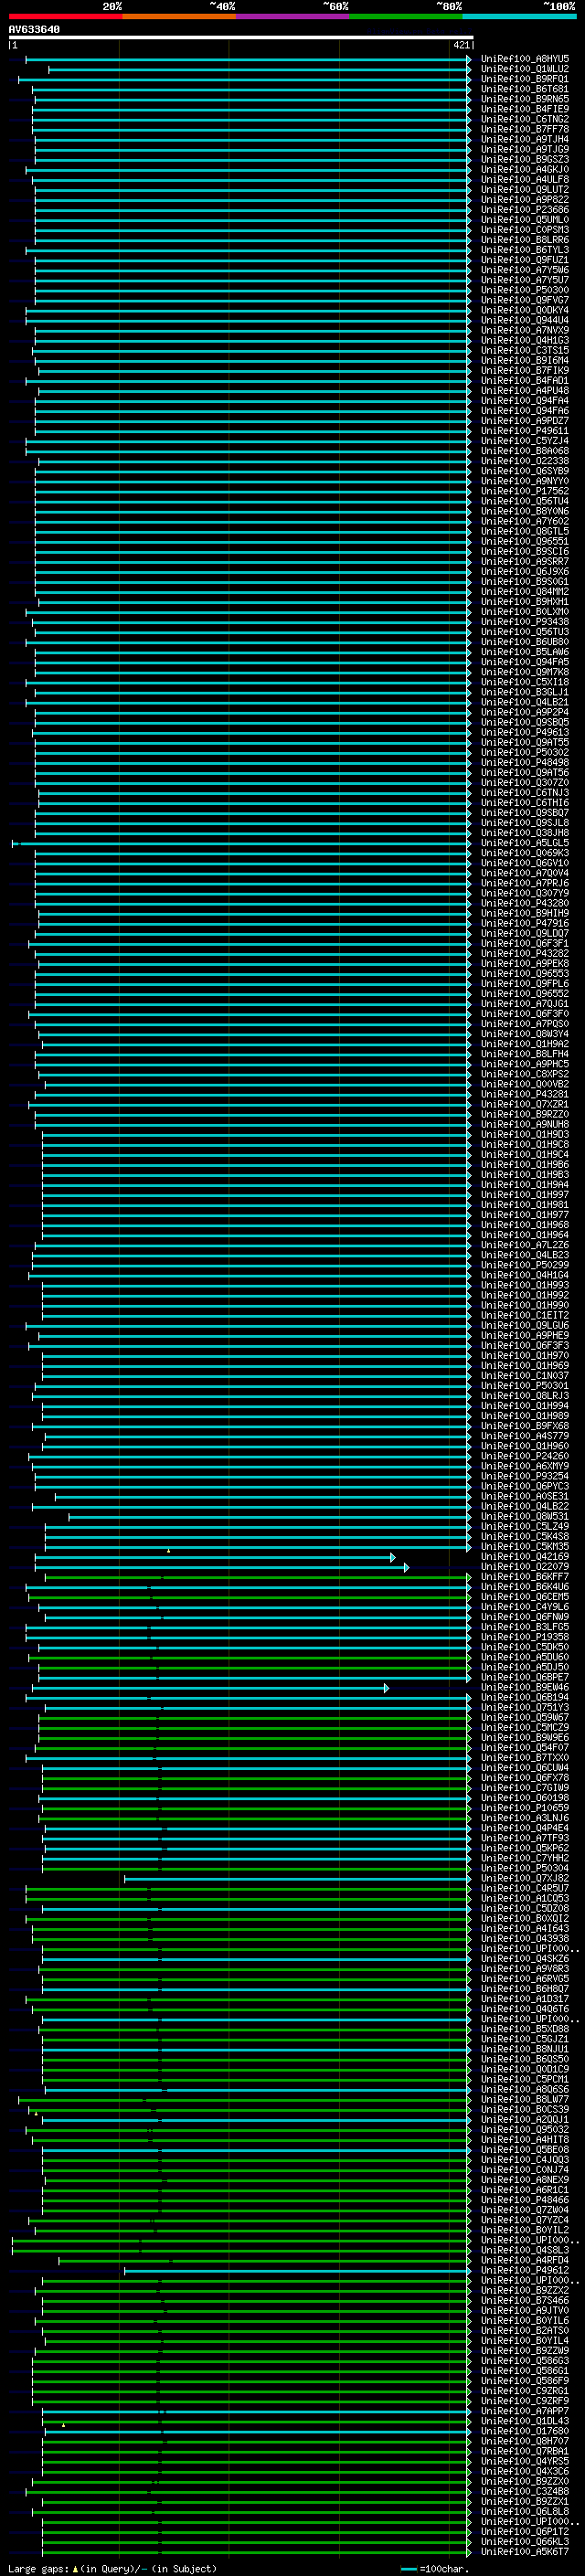Open the hit UniRef100_B9RFQ1

(524, 79)
